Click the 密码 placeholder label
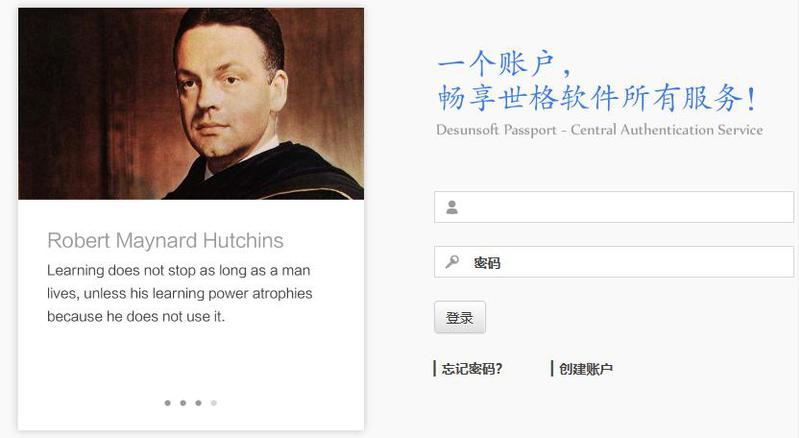 (x=487, y=263)
